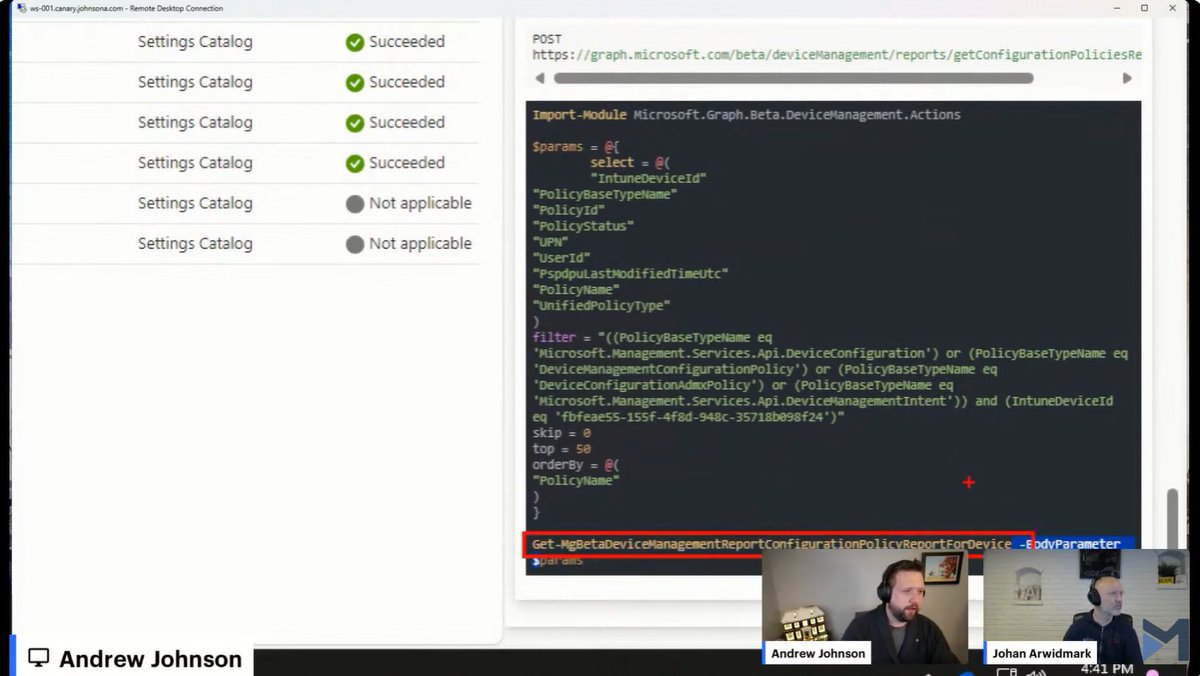Click the monitor icon beside the Andrew Johnson banner
Viewport: 1200px width, 676px height.
pos(38,658)
